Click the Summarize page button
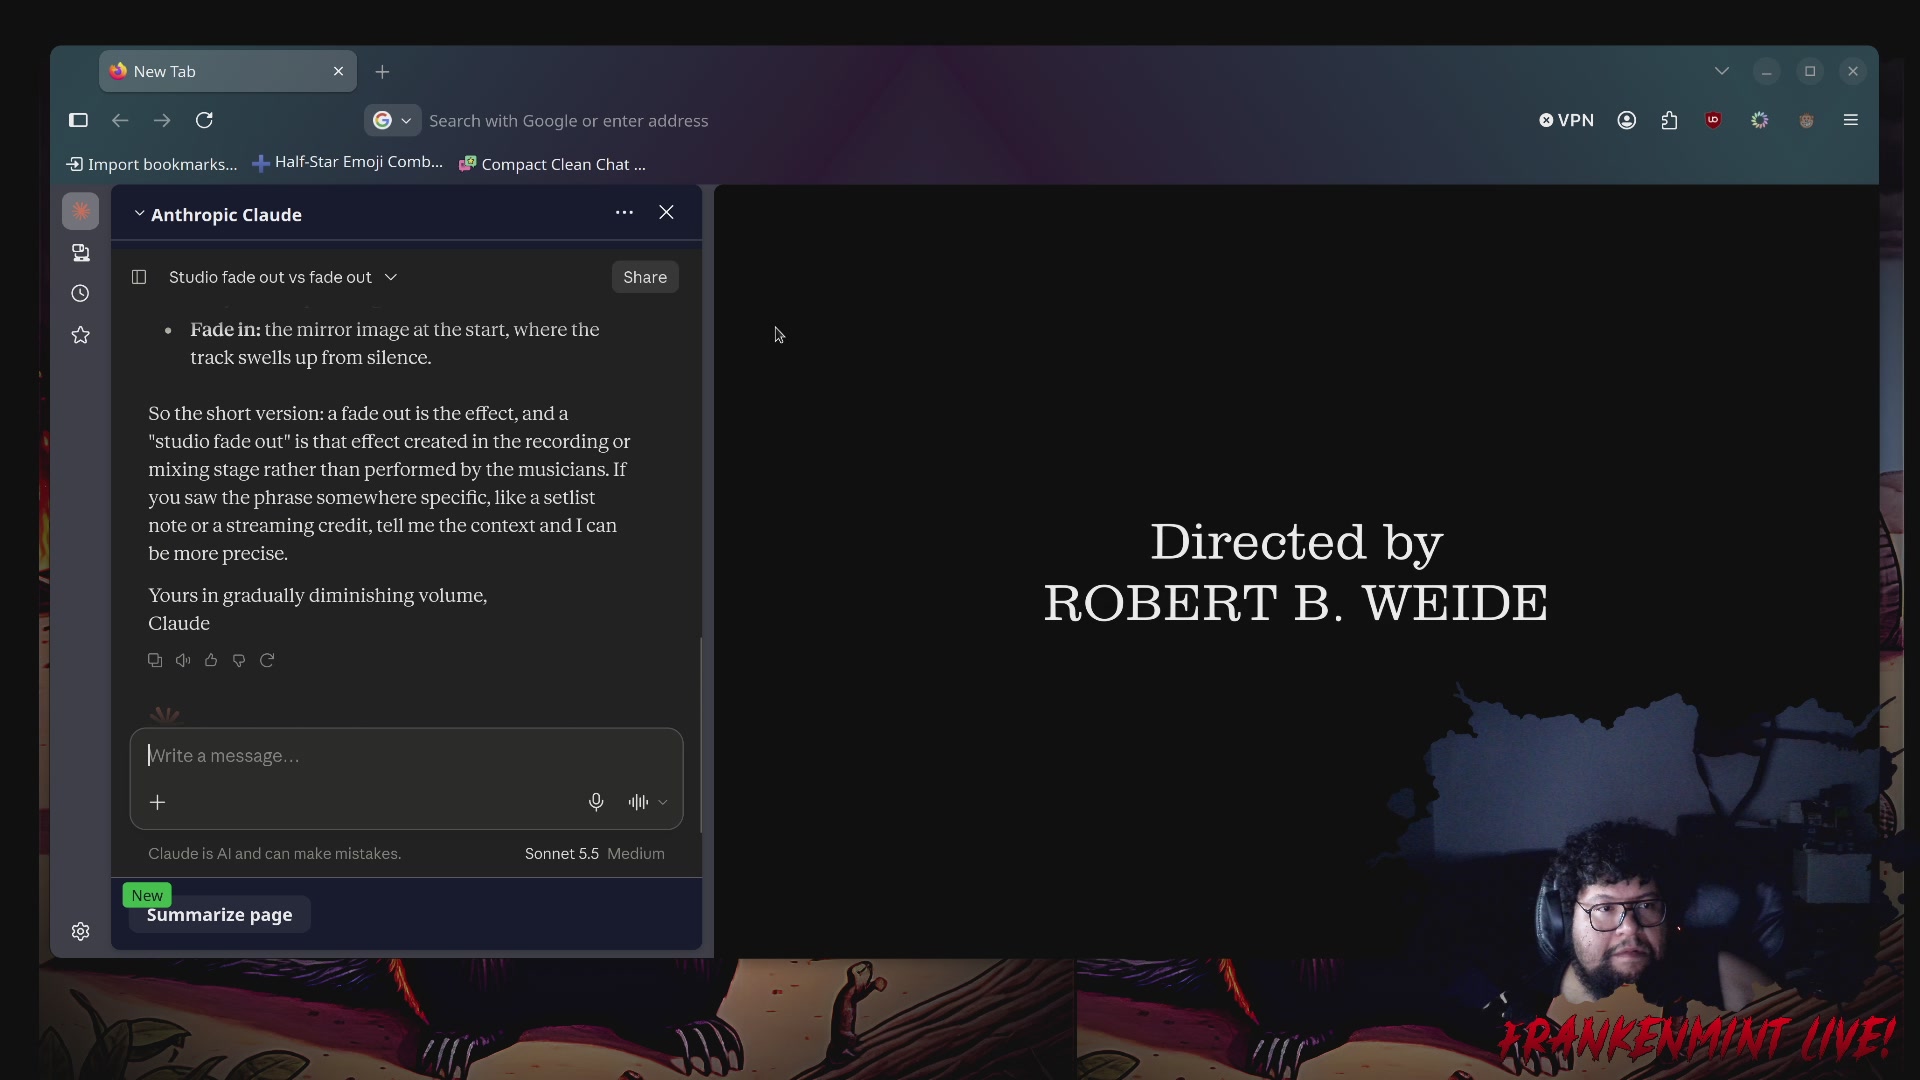1920x1080 pixels. pyautogui.click(x=219, y=914)
